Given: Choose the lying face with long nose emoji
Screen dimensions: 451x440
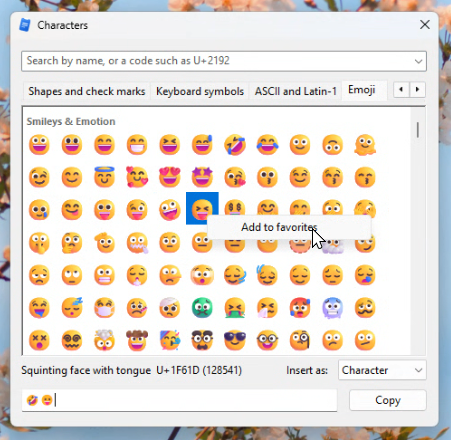Looking at the screenshot, I should (x=170, y=275).
